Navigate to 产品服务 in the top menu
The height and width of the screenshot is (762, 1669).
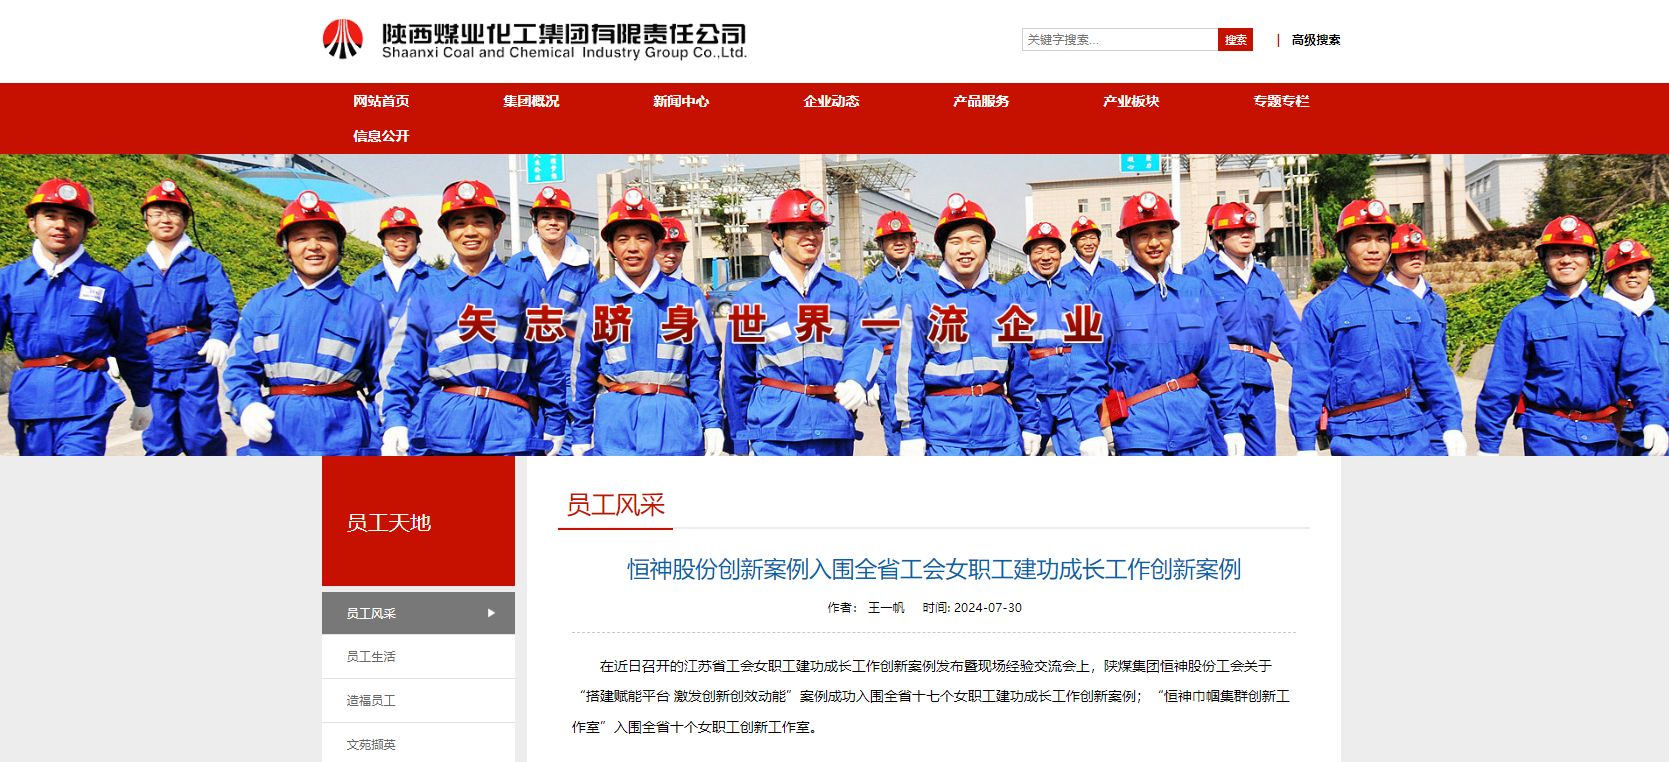click(x=981, y=101)
